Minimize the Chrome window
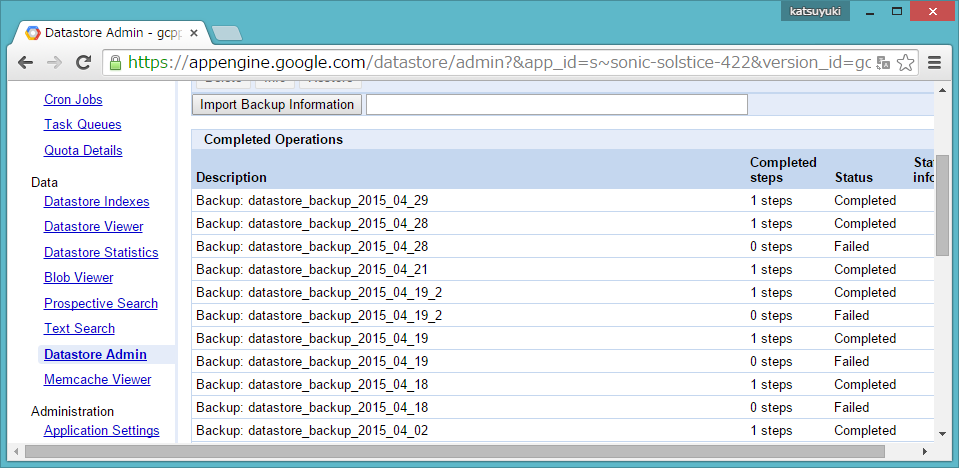 (870, 11)
